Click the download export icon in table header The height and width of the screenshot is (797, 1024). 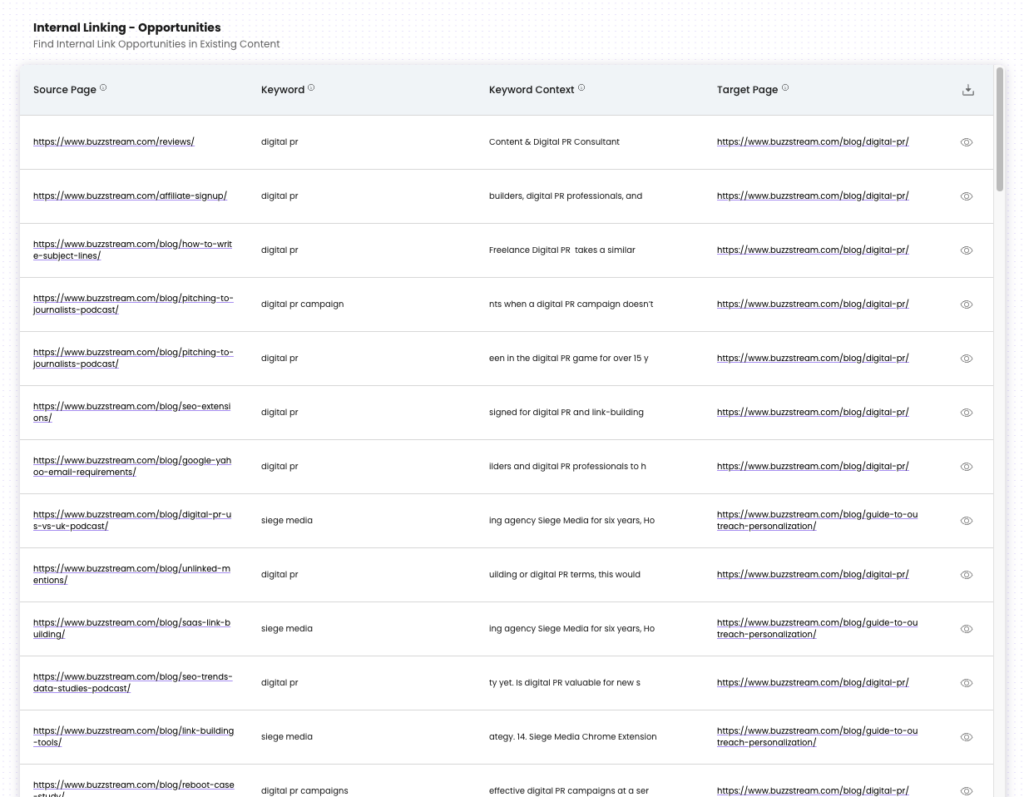pos(967,90)
